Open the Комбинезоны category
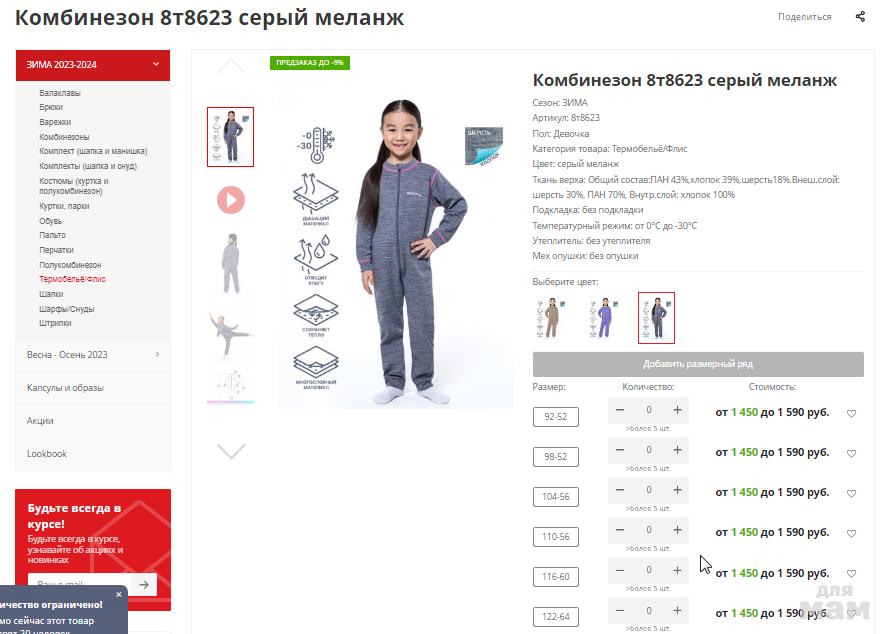 64,137
